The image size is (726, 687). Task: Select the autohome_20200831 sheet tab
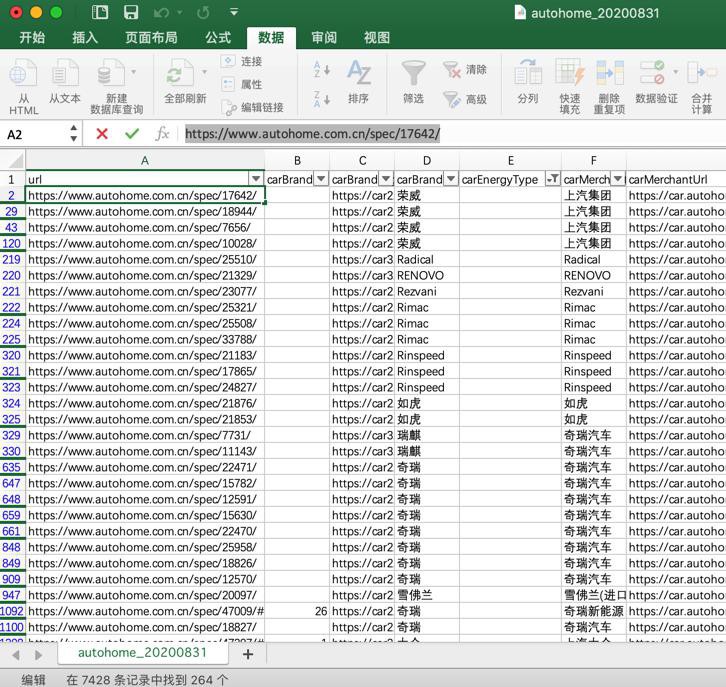click(x=142, y=653)
